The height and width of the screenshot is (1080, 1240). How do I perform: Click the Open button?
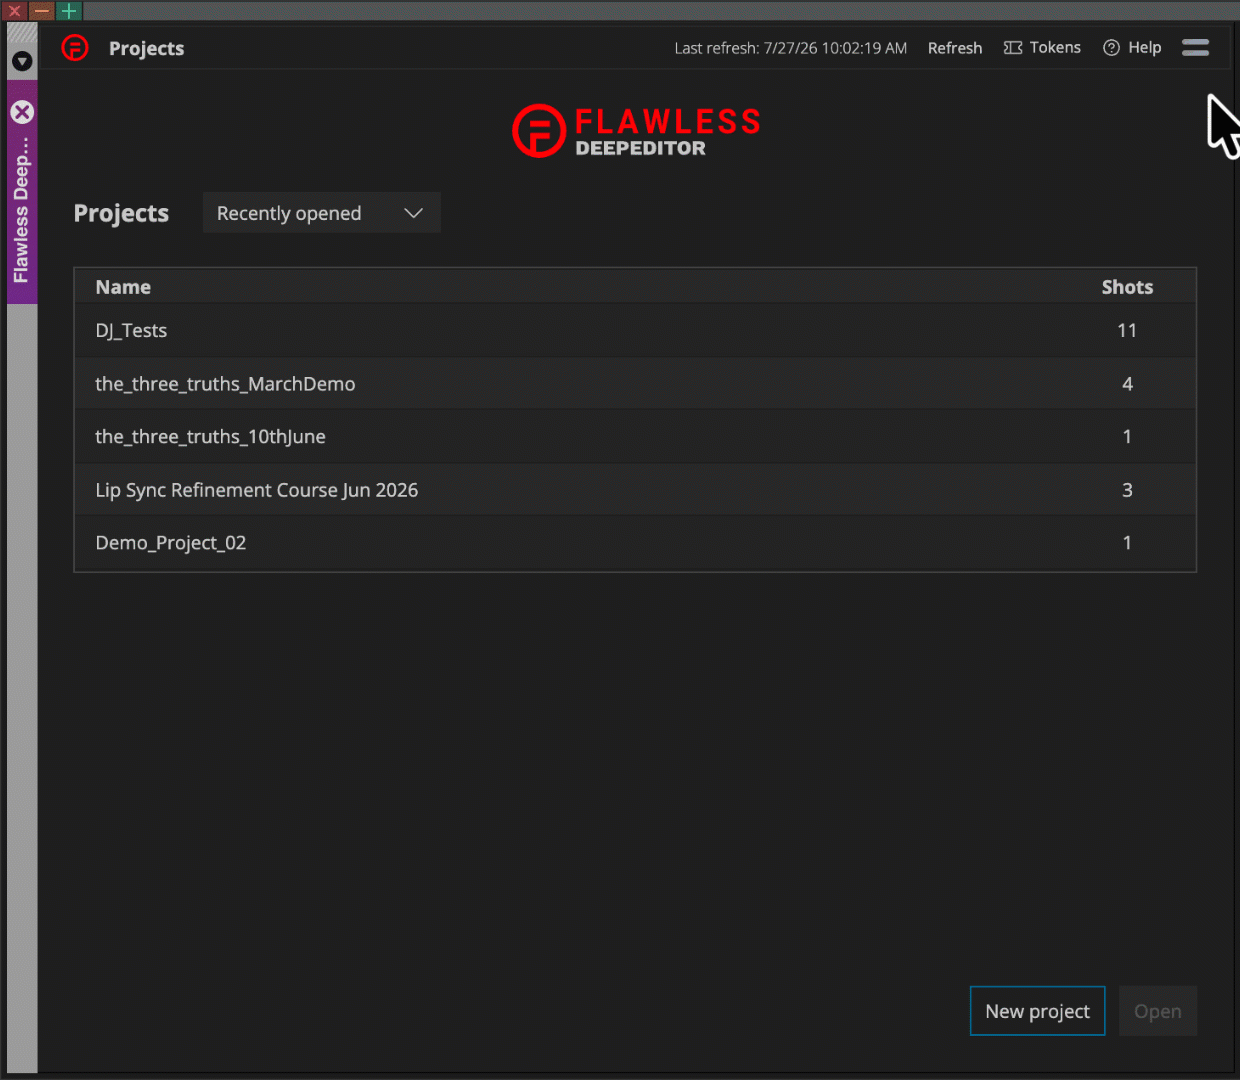coord(1158,1011)
